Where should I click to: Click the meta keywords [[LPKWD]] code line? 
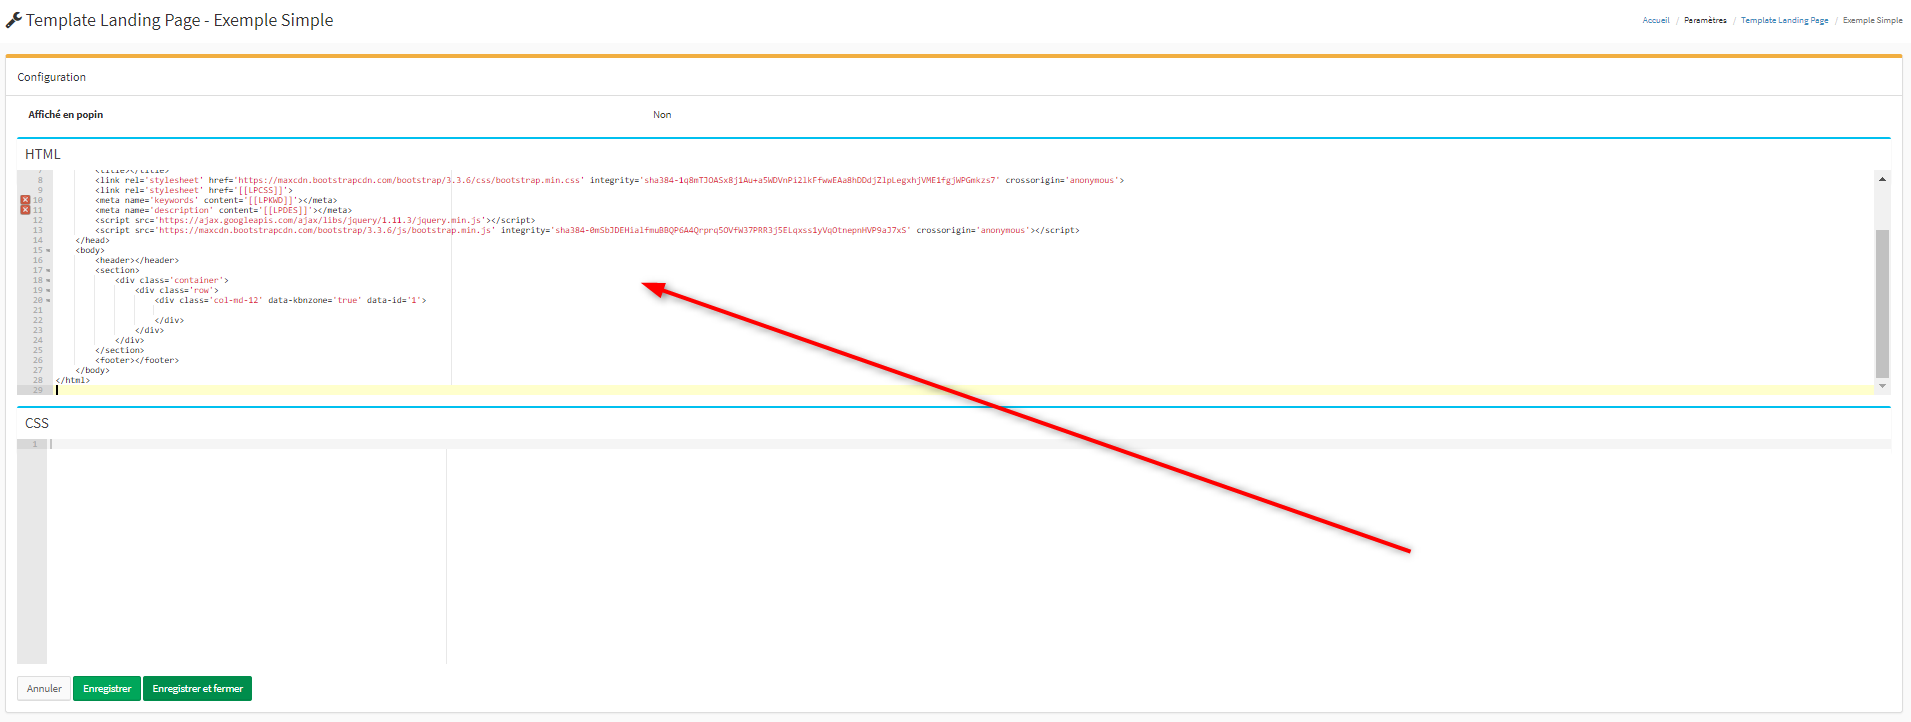click(x=216, y=200)
